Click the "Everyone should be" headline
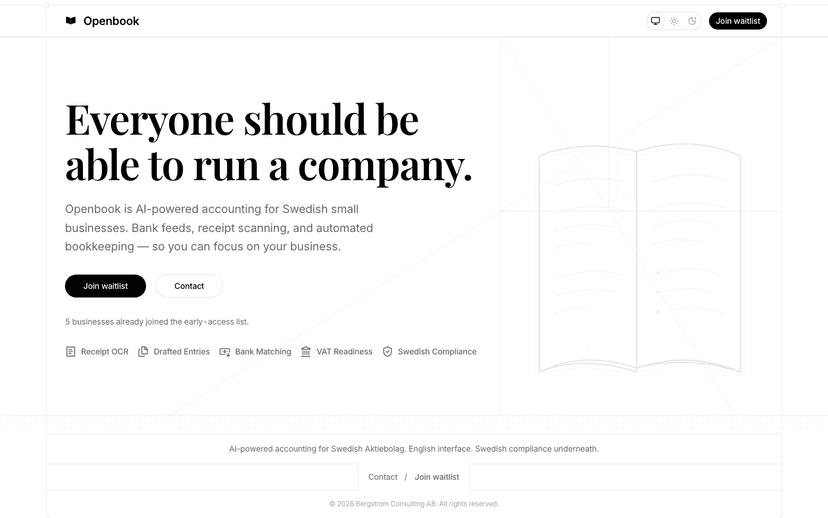This screenshot has height=518, width=828. (242, 119)
